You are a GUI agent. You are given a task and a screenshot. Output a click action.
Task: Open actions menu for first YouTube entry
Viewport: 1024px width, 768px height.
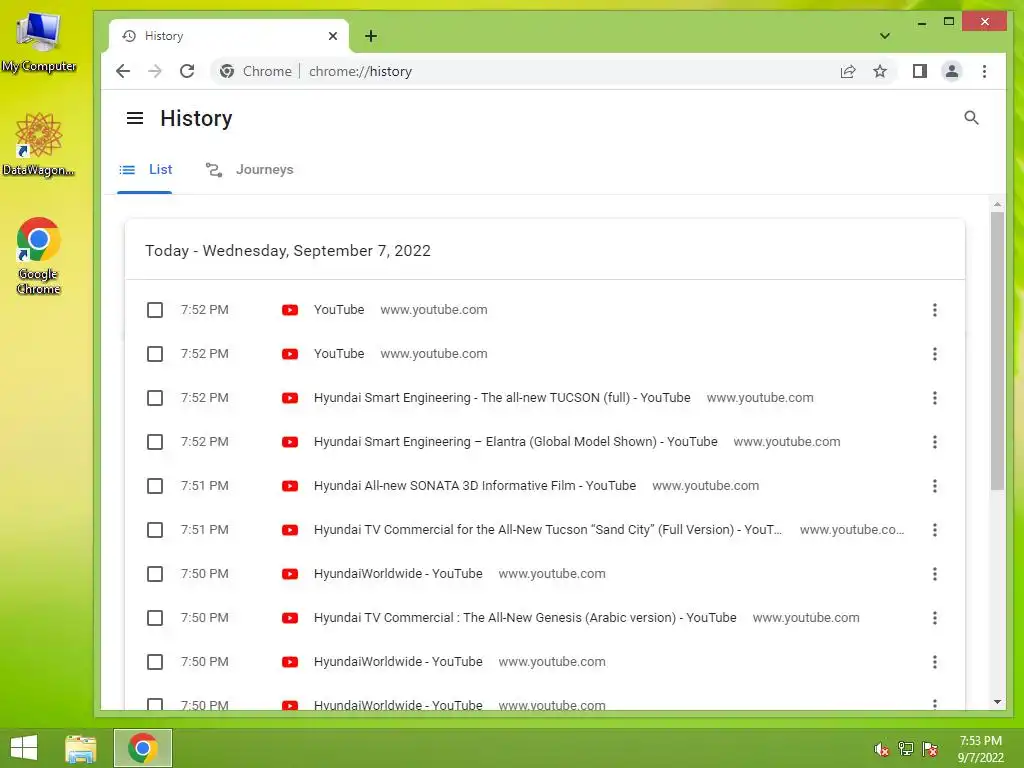click(935, 310)
